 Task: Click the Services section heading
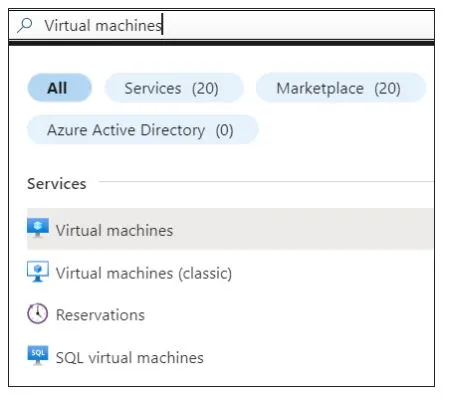coord(57,184)
